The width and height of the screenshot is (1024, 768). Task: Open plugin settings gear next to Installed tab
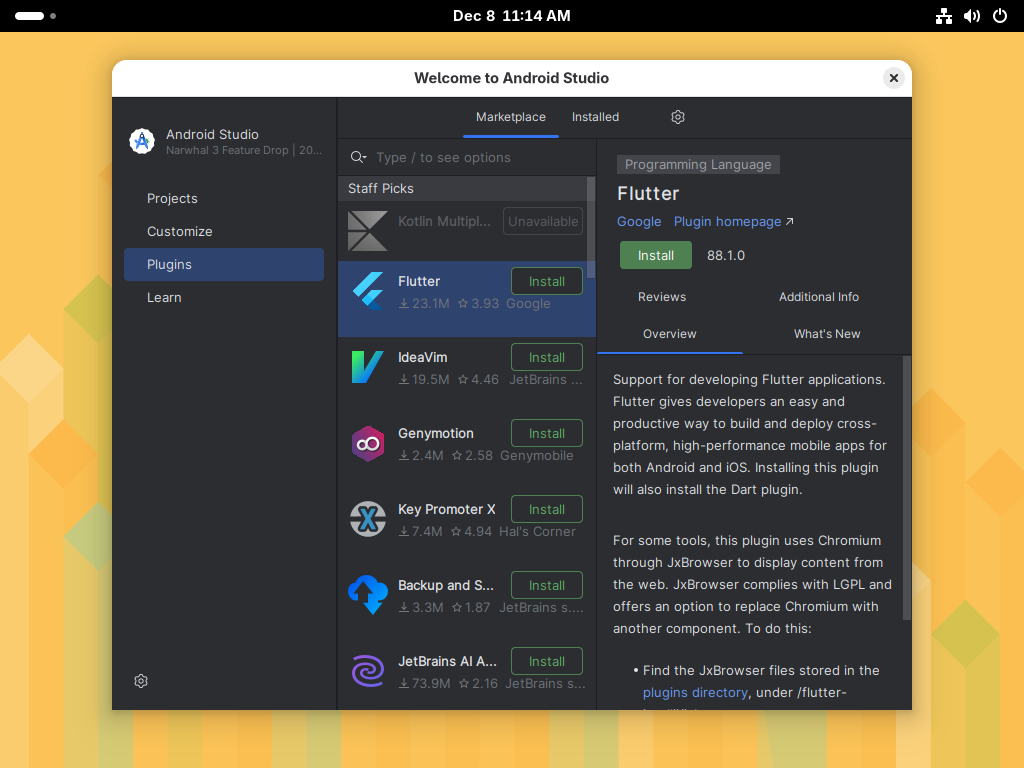point(678,117)
